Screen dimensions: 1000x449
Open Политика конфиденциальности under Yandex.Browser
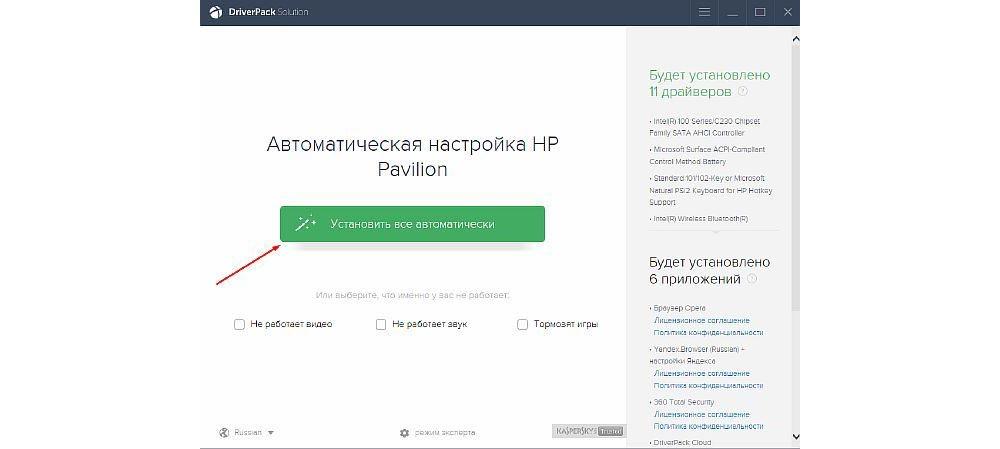[x=709, y=385]
